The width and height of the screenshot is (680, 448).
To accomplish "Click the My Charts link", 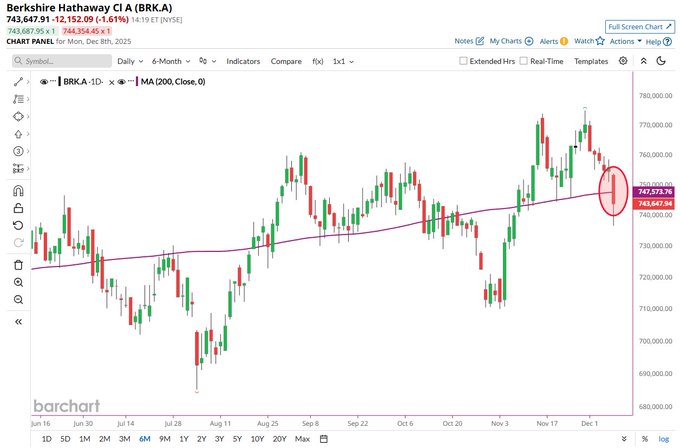I will pos(506,41).
